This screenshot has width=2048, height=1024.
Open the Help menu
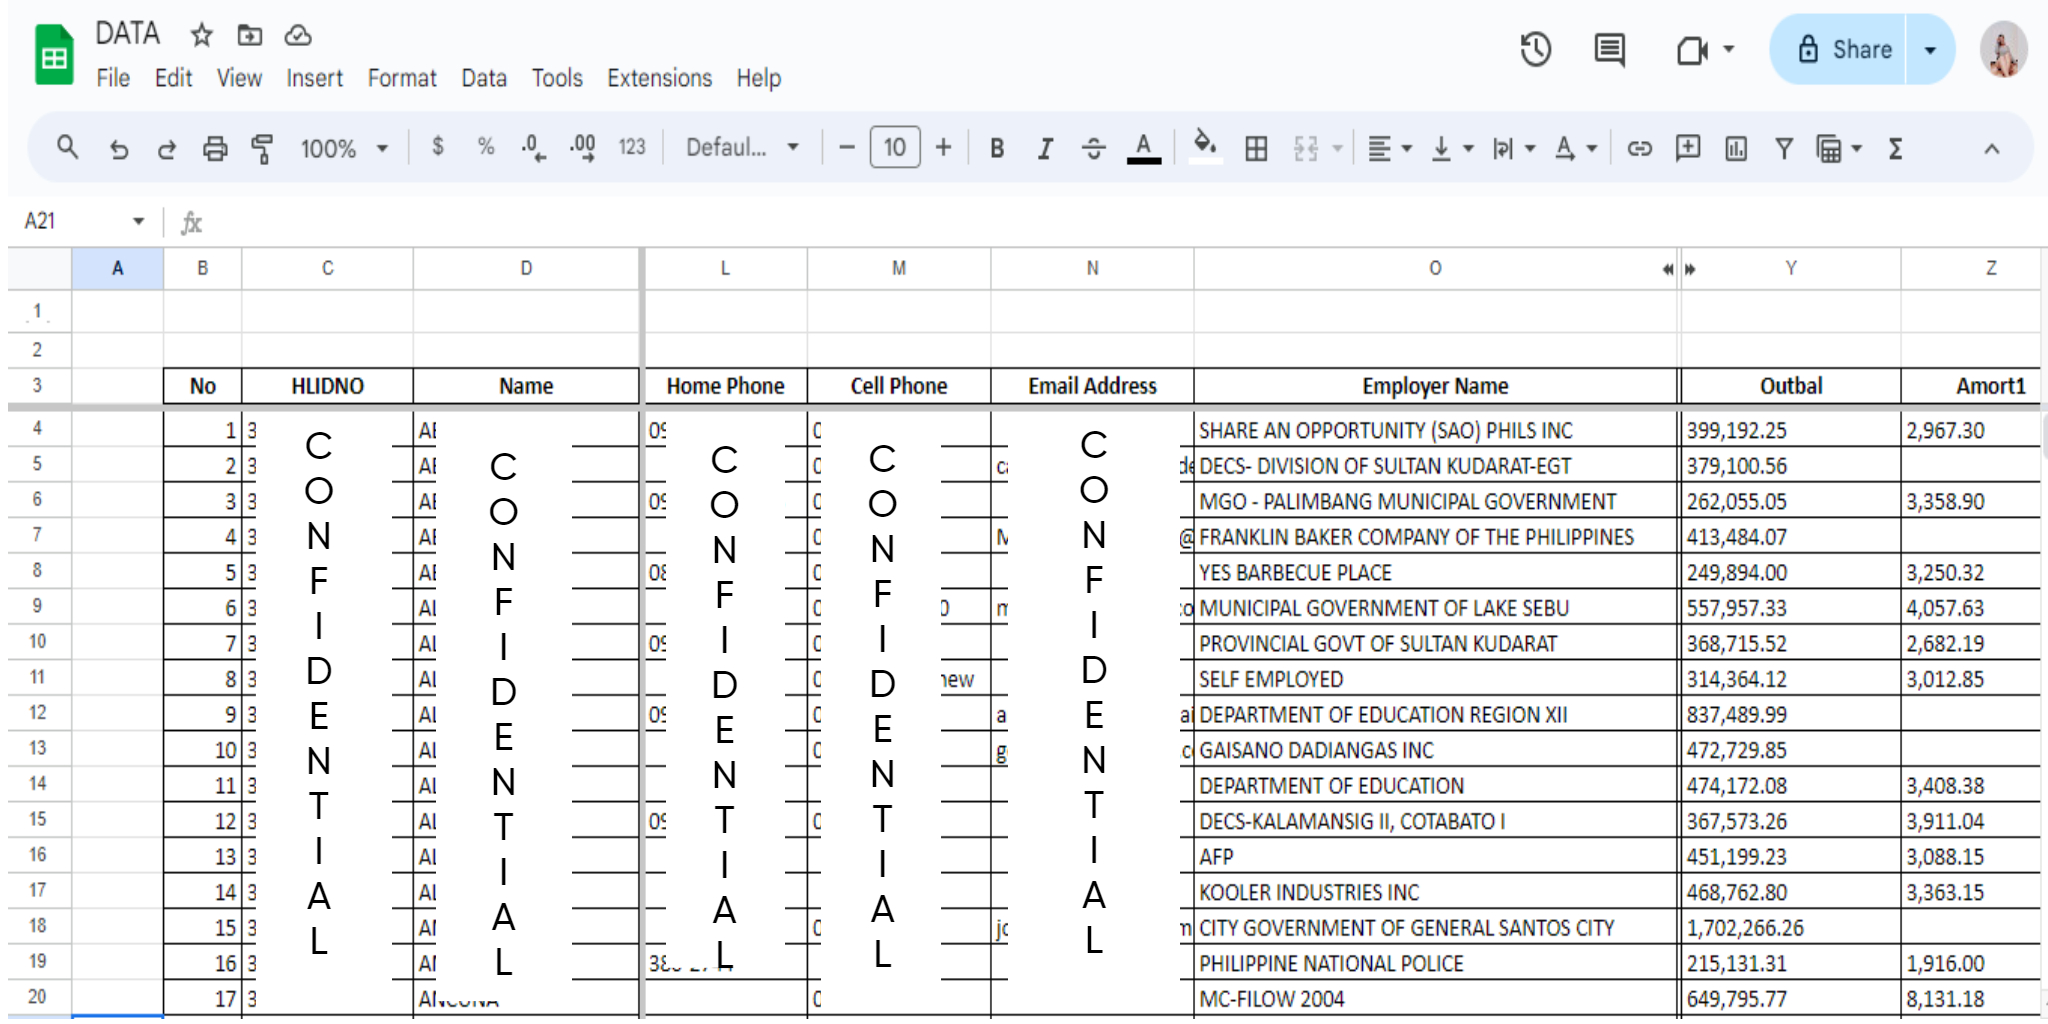point(759,78)
